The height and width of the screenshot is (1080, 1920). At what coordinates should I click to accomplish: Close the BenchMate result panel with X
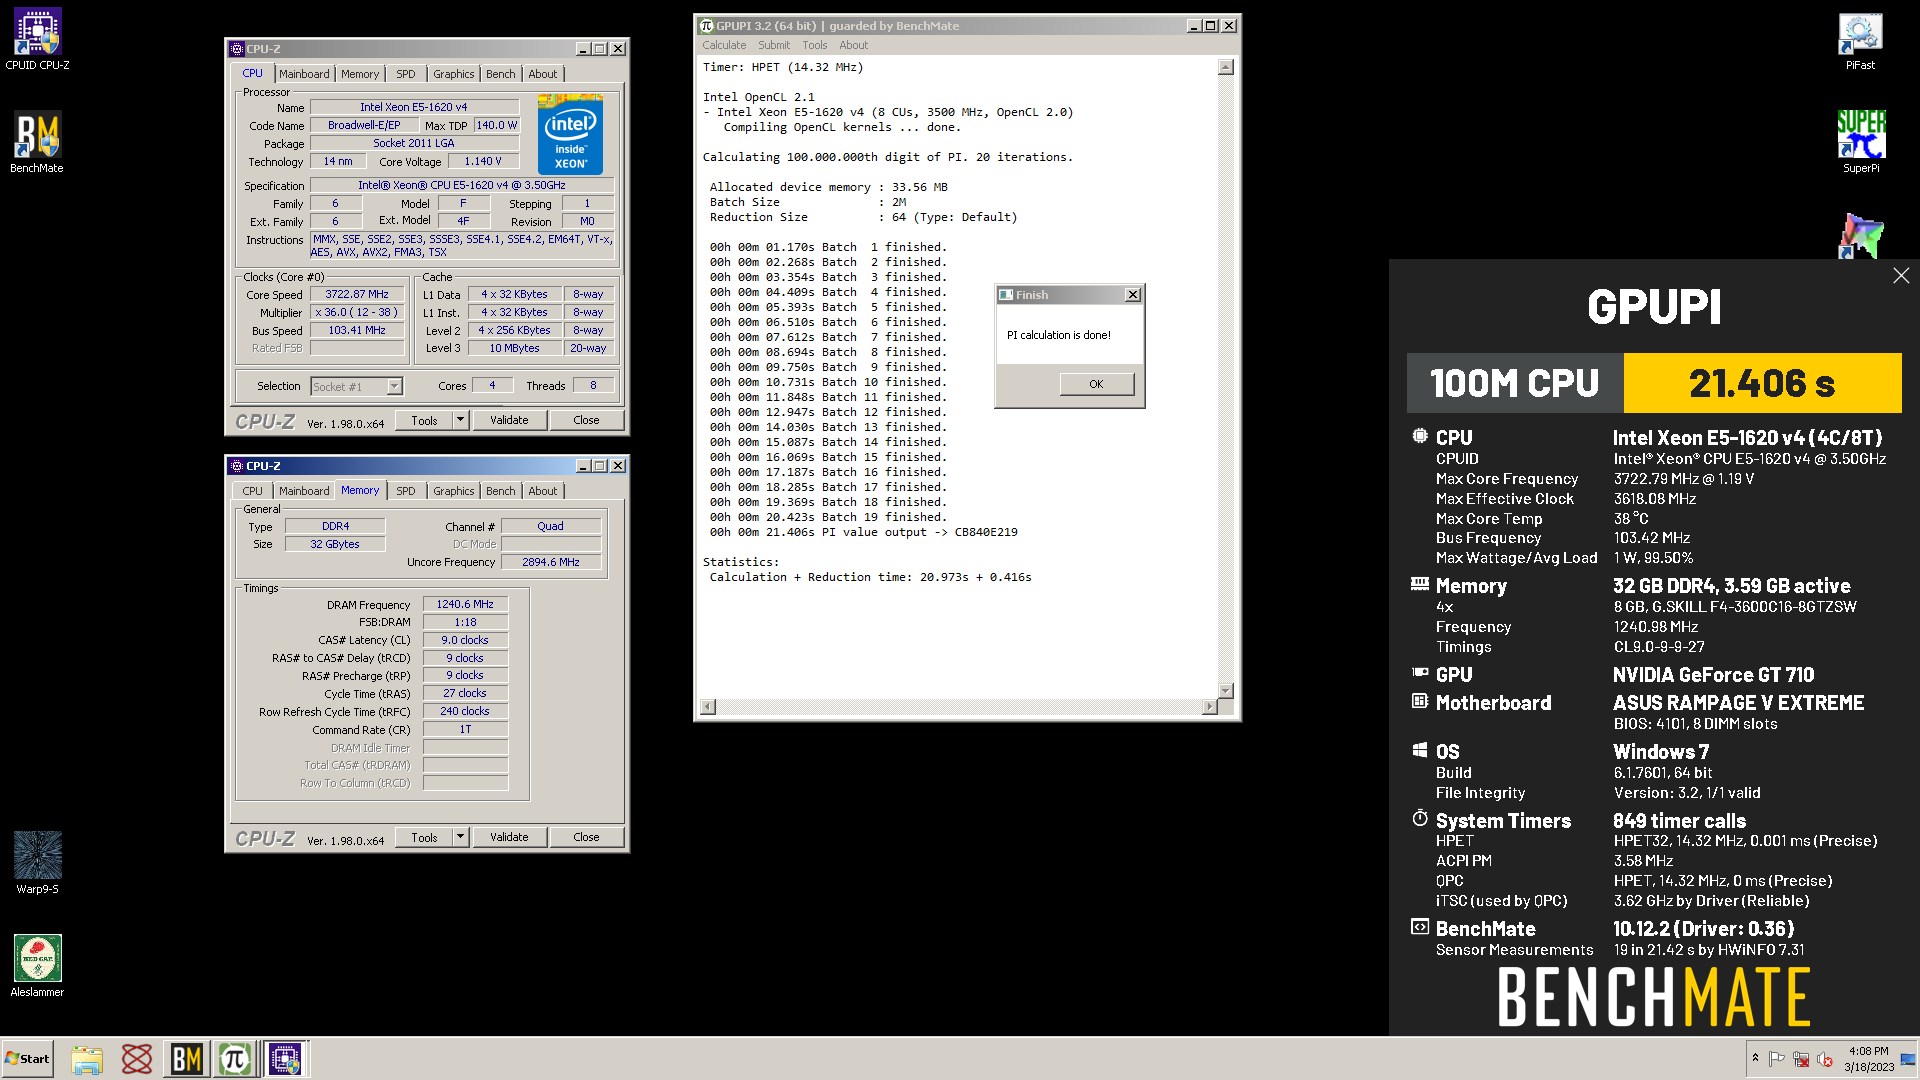click(x=1901, y=276)
